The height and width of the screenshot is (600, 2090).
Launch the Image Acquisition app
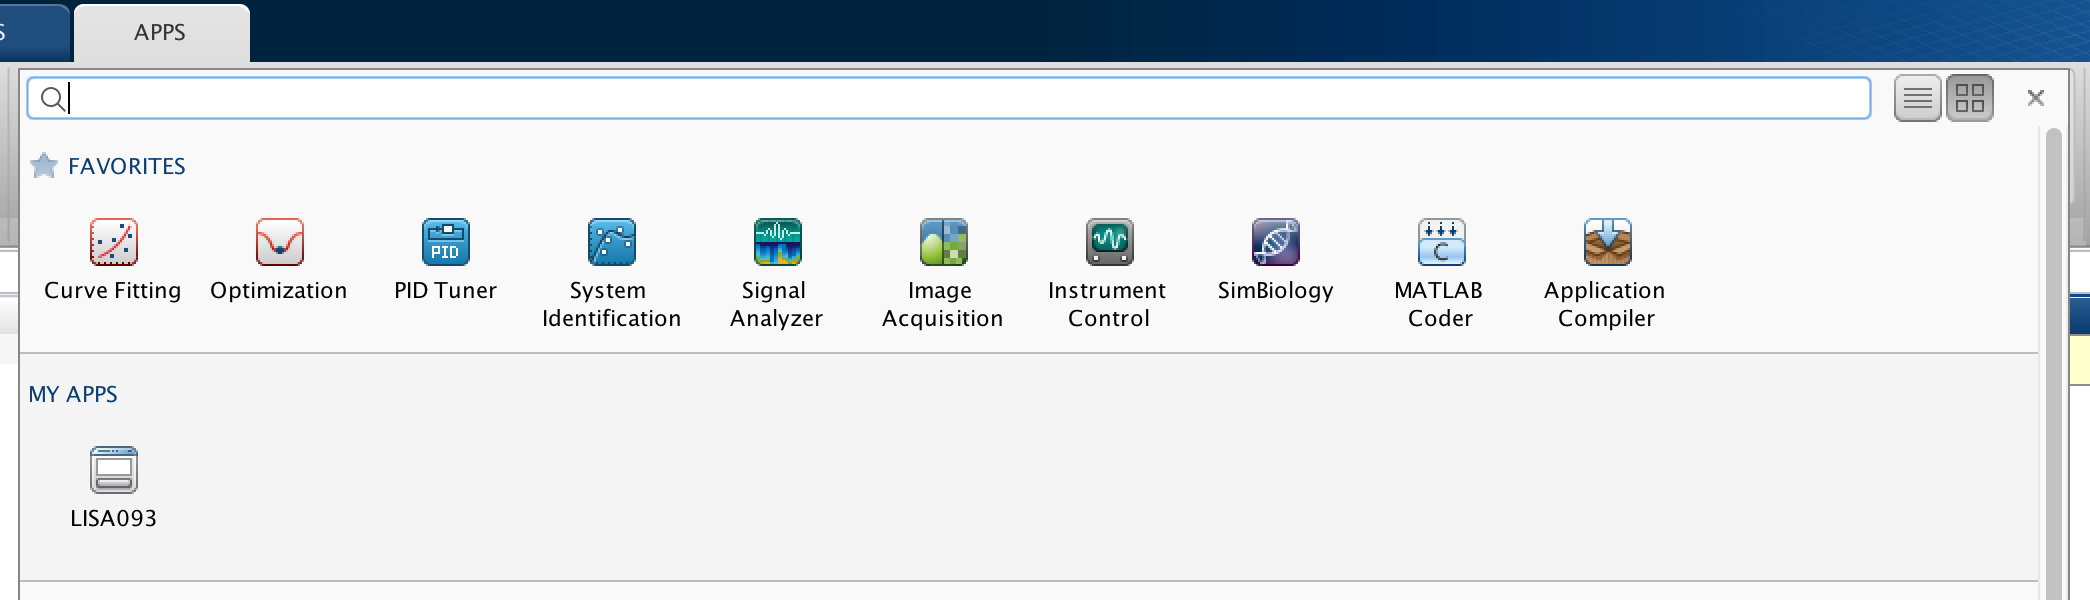click(x=943, y=243)
